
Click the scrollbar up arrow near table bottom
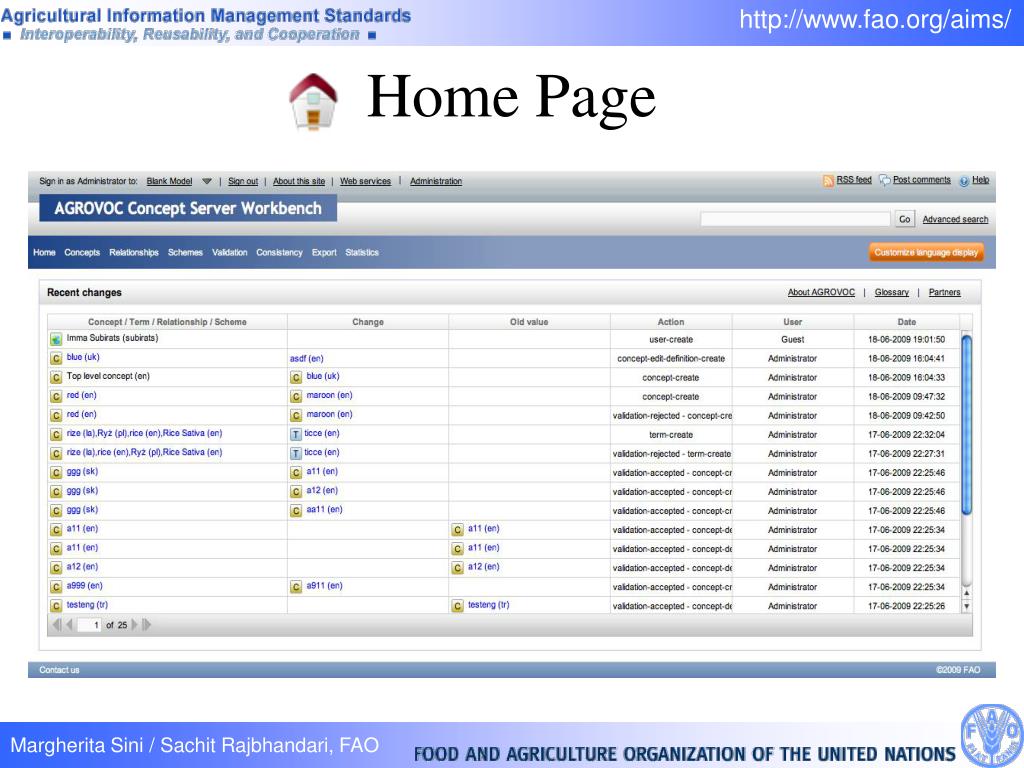(967, 593)
